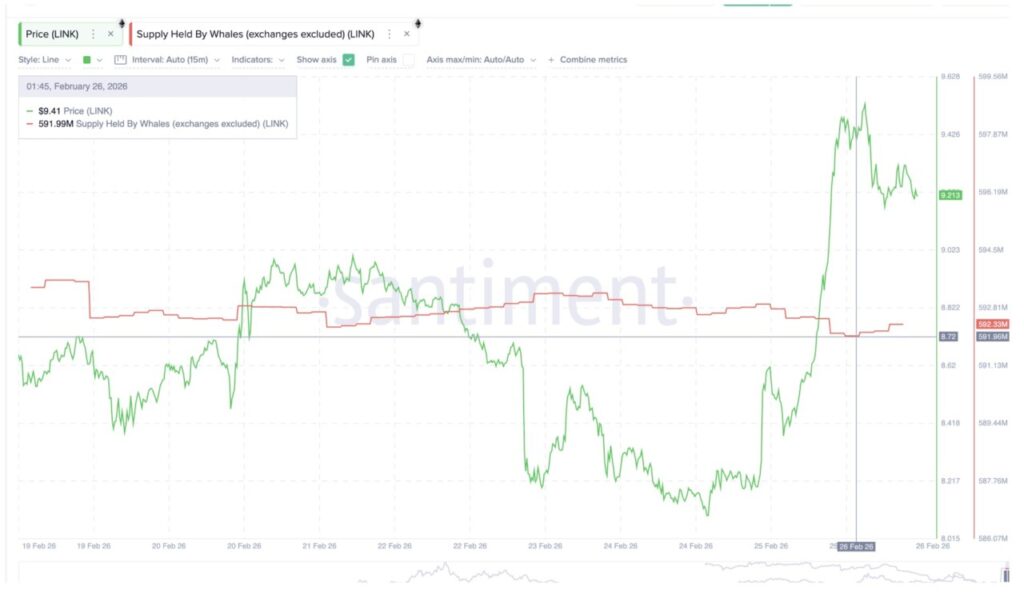Open Axis max/min: Auto/Auto dropdown

coord(481,60)
